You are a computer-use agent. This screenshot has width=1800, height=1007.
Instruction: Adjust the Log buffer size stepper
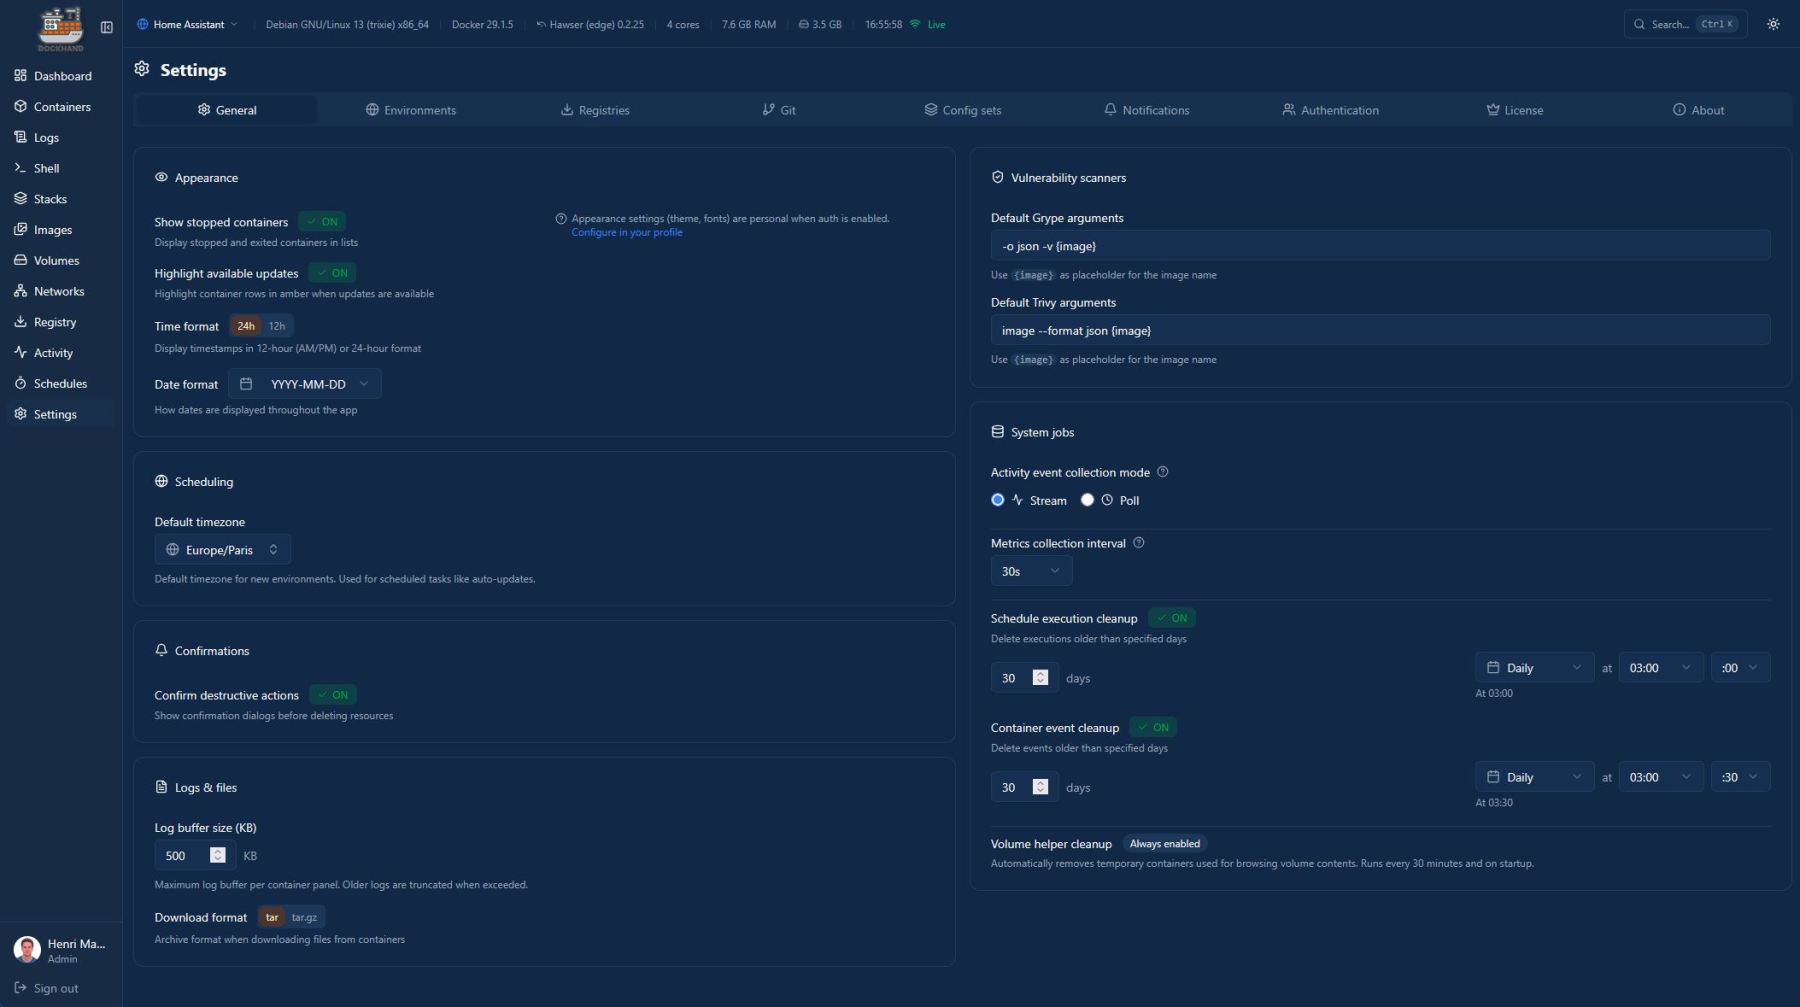click(217, 855)
